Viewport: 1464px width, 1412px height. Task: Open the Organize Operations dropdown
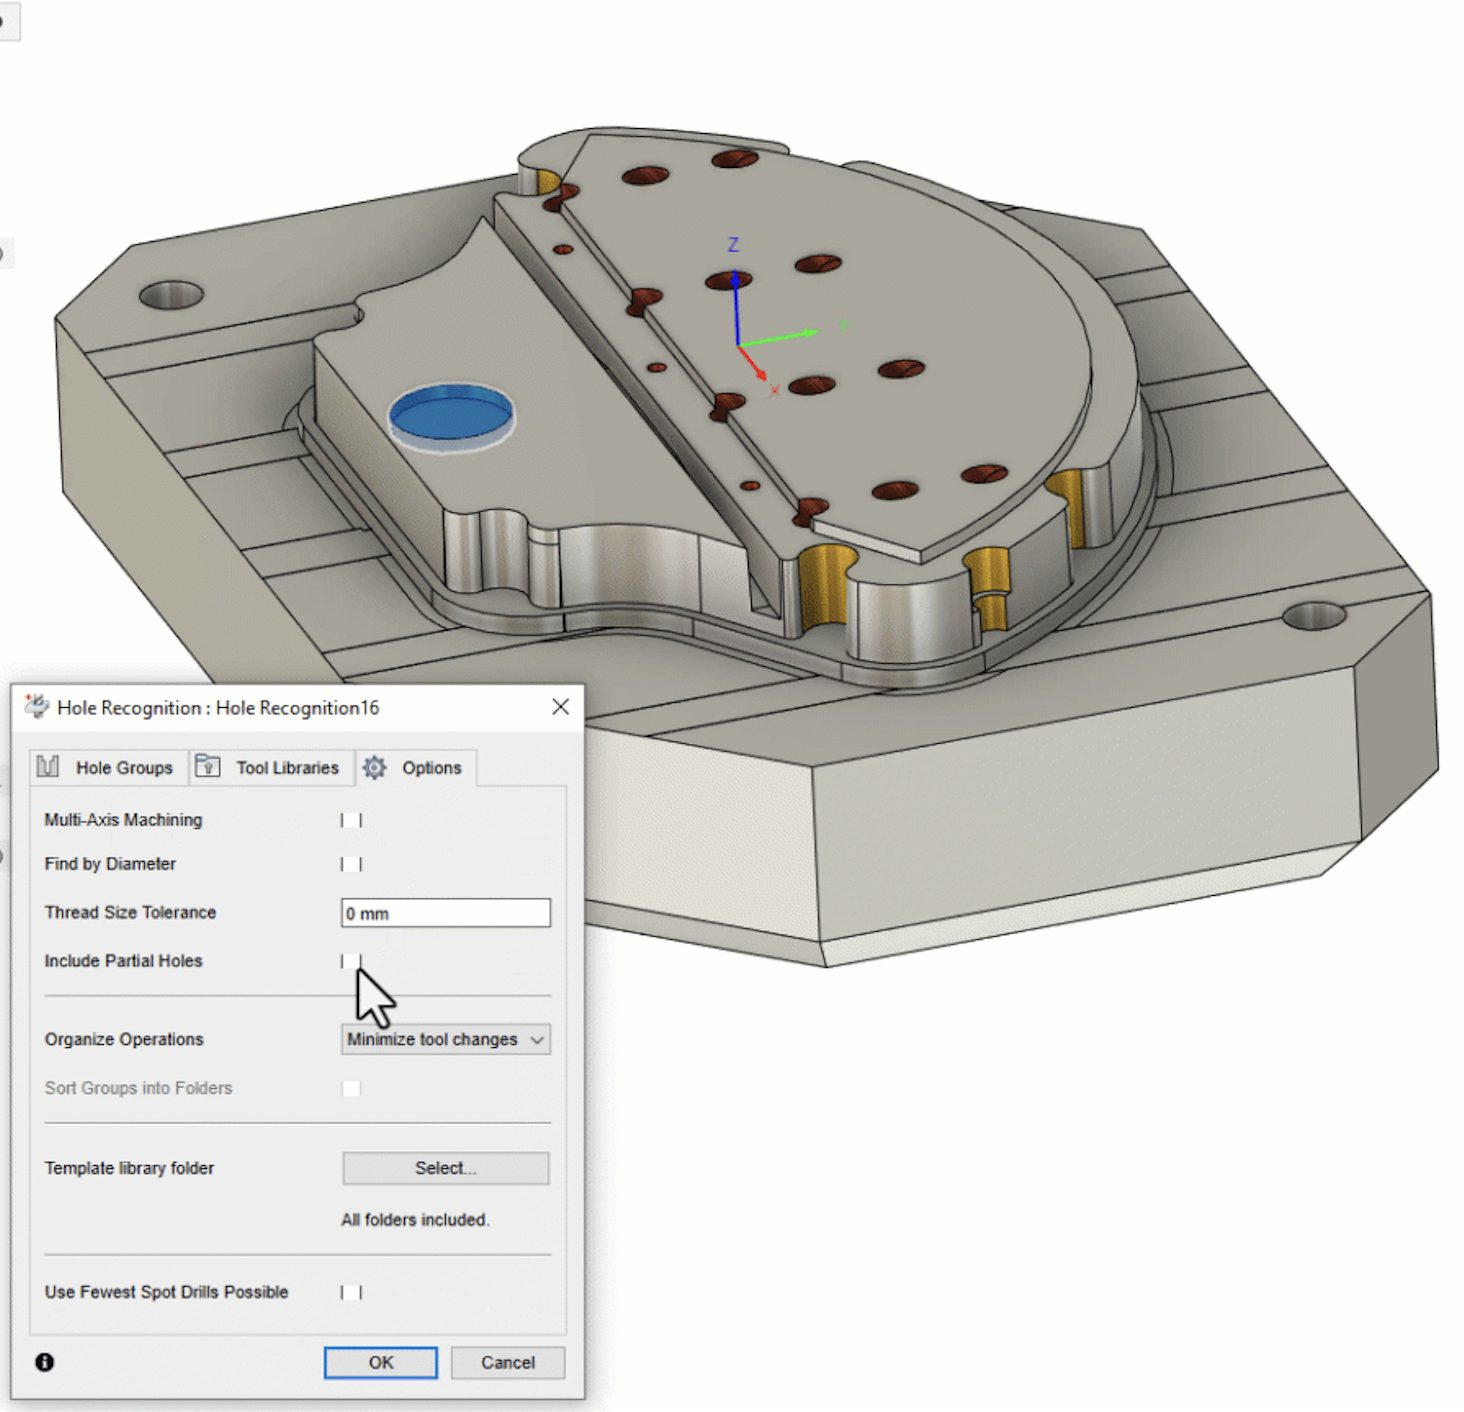[x=446, y=1039]
